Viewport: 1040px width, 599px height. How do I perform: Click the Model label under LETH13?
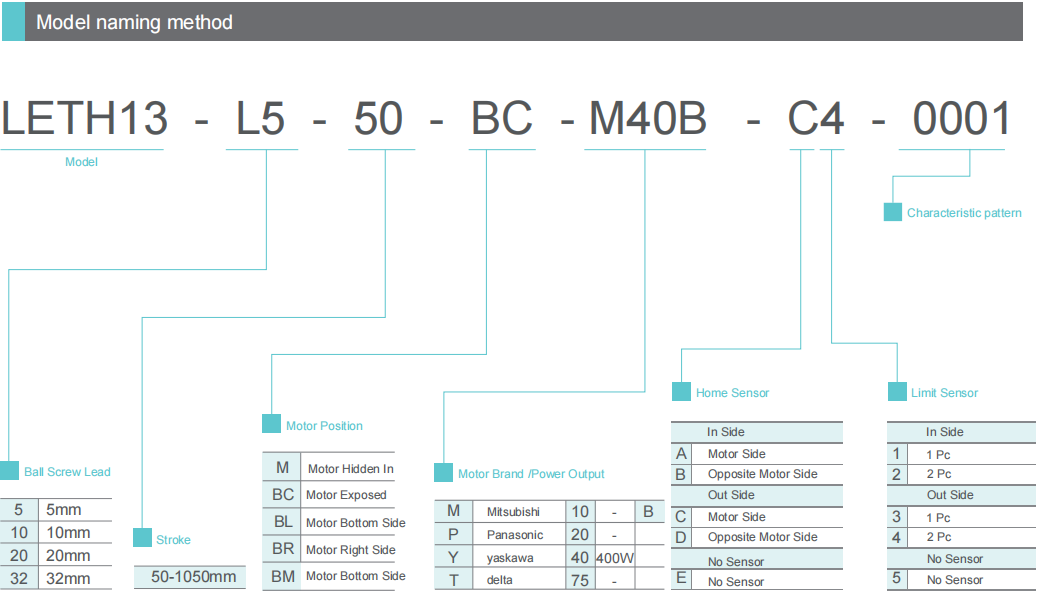[81, 161]
